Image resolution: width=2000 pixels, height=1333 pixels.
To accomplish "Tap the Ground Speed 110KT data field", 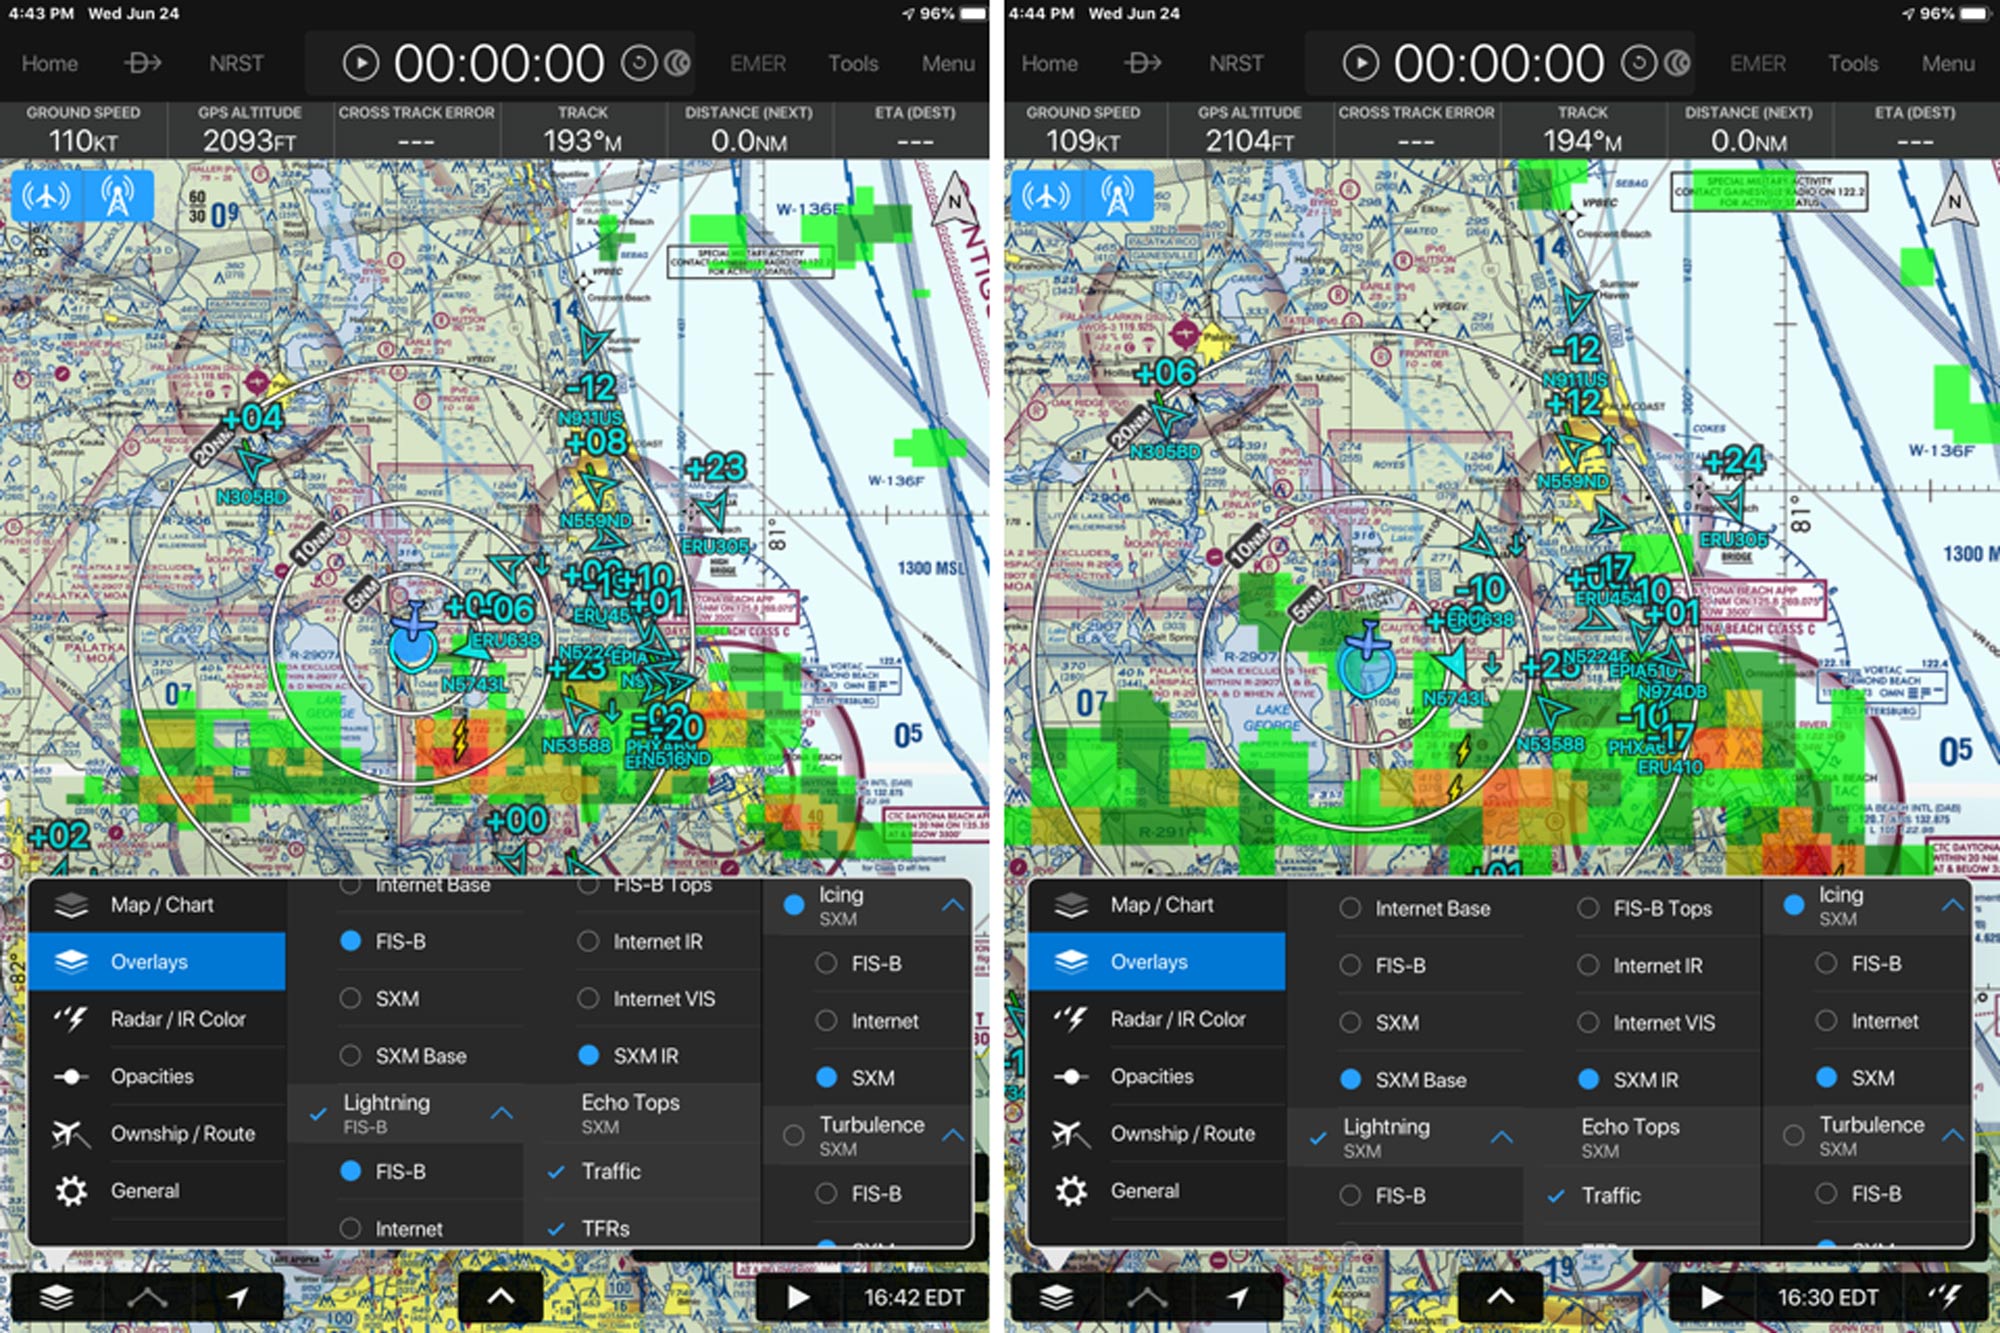I will (83, 129).
